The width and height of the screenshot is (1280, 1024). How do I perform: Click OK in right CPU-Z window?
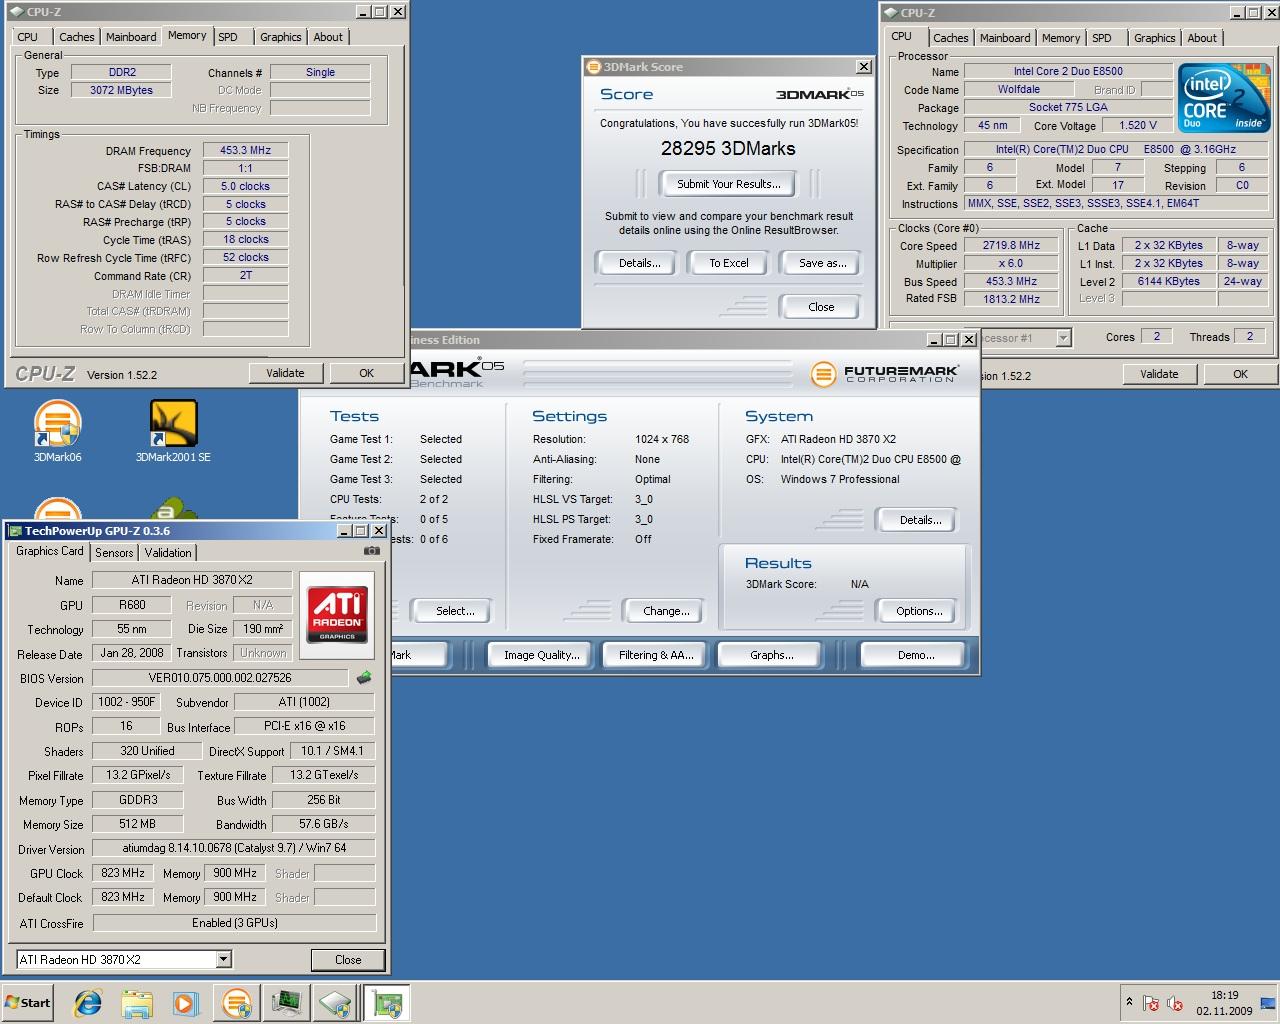tap(1240, 374)
